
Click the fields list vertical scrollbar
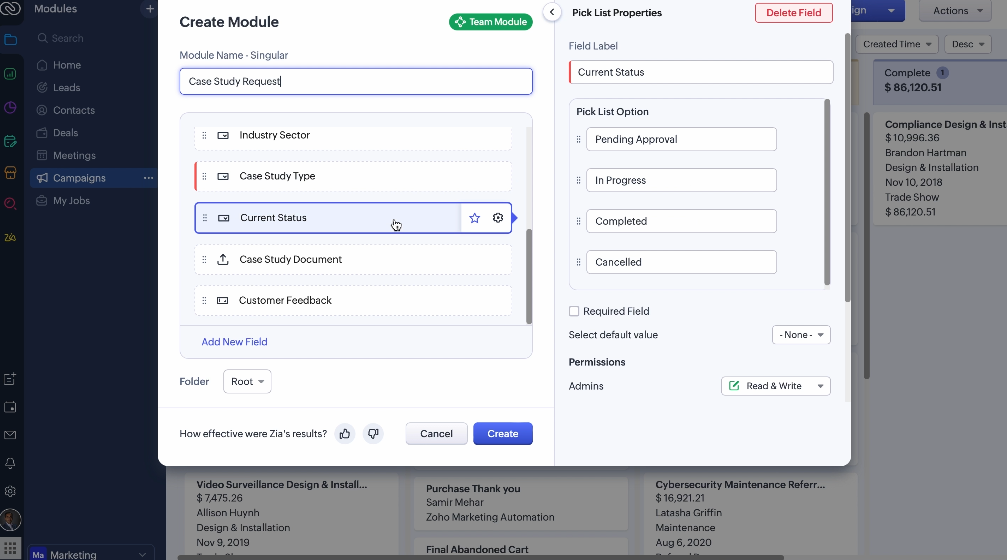(x=529, y=277)
